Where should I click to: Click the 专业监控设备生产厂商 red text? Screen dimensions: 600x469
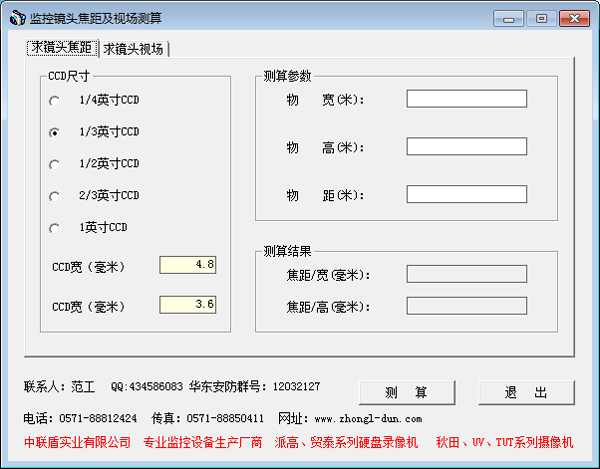pos(202,442)
